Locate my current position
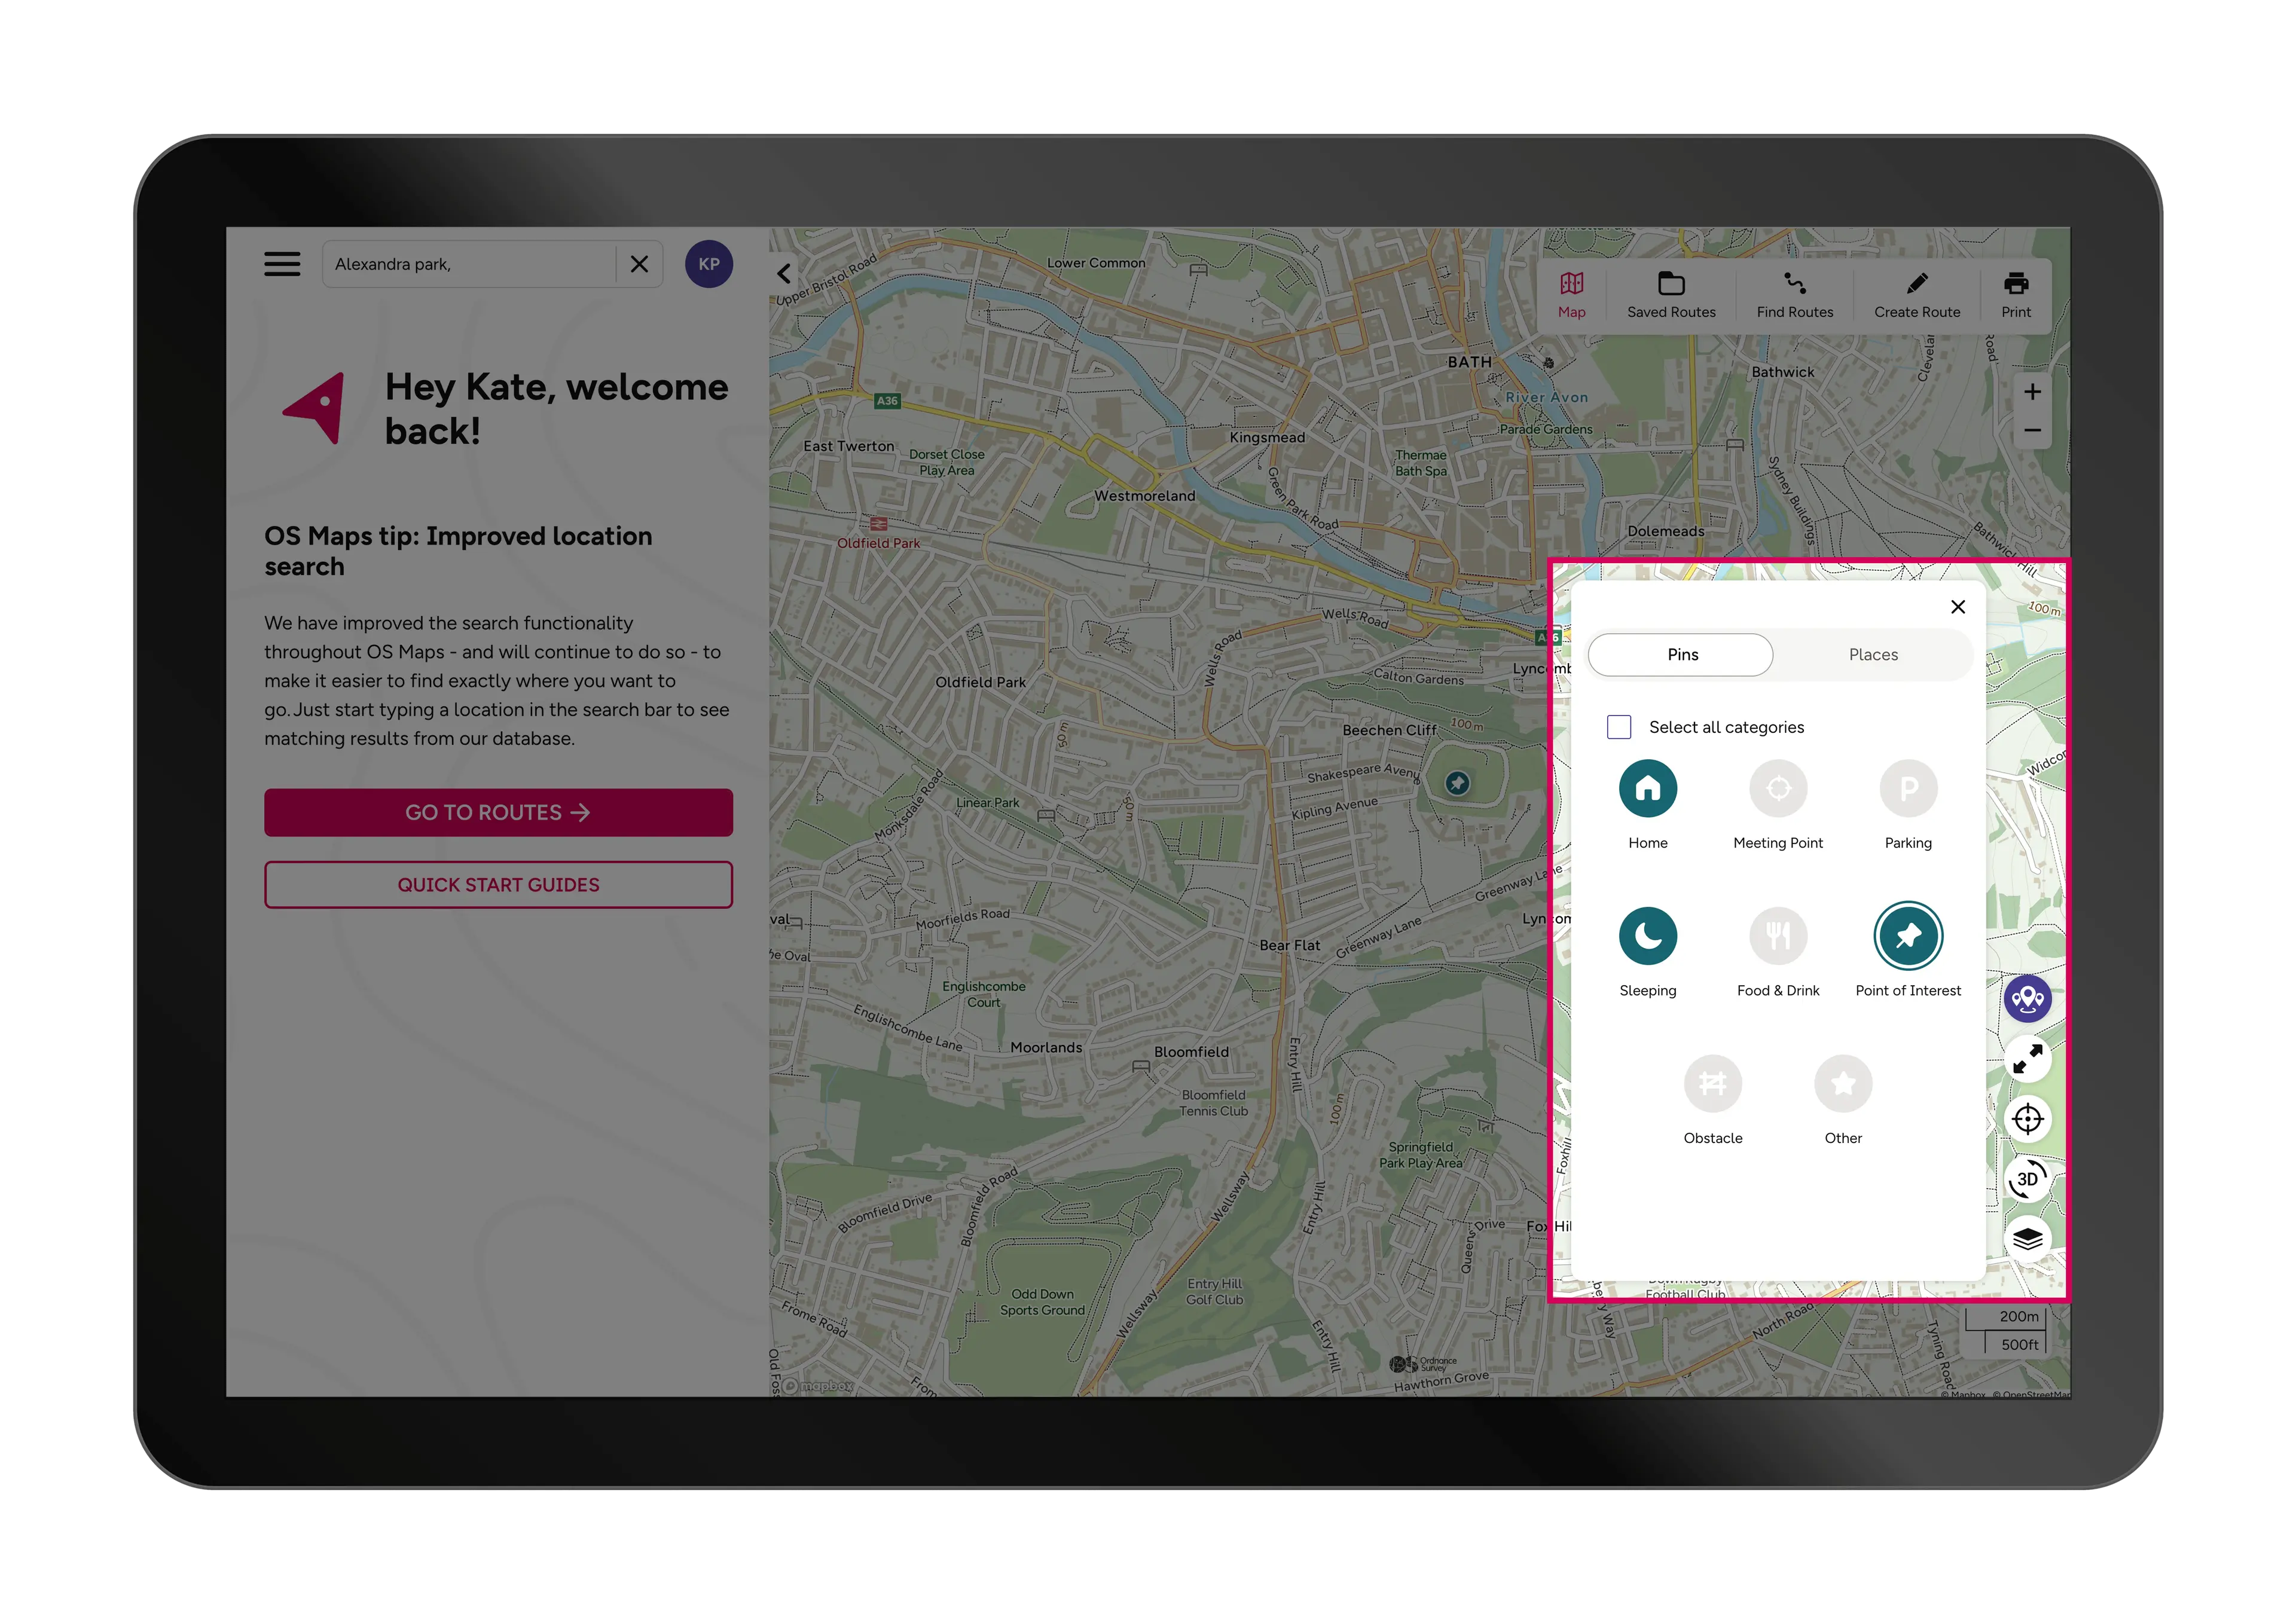This screenshot has height=1623, width=2296. 2028,1119
